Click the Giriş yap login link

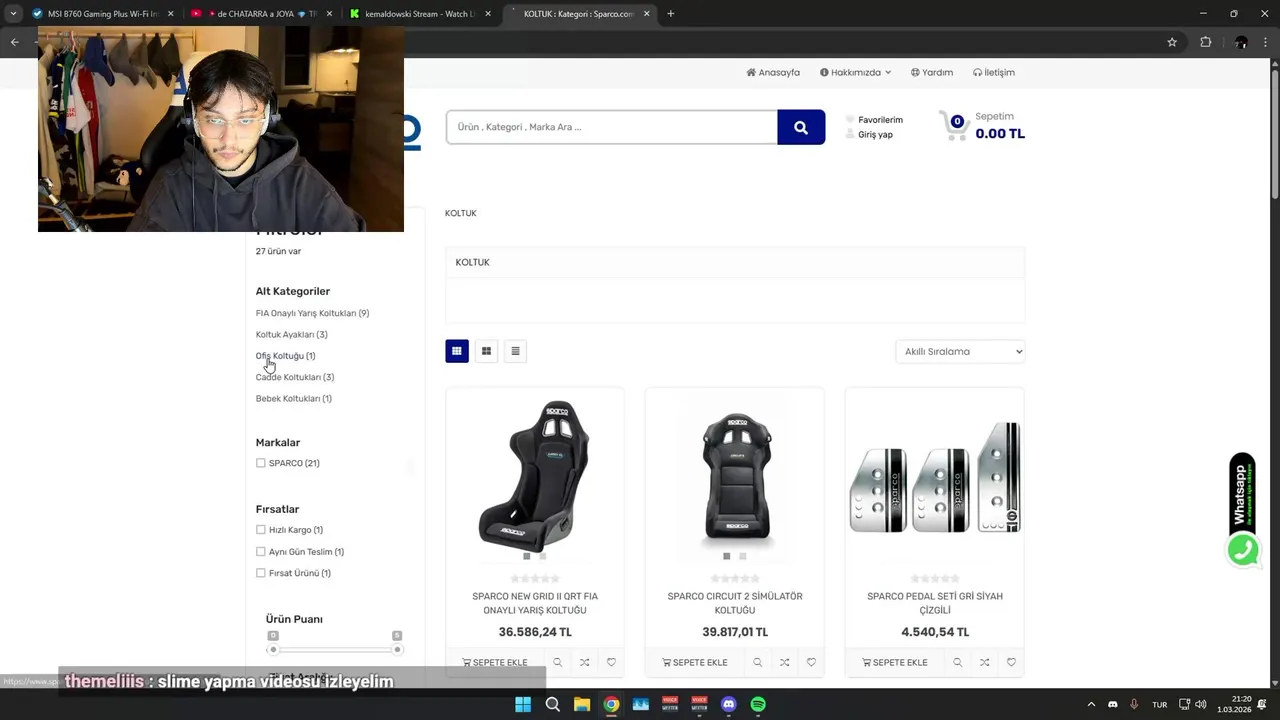875,135
